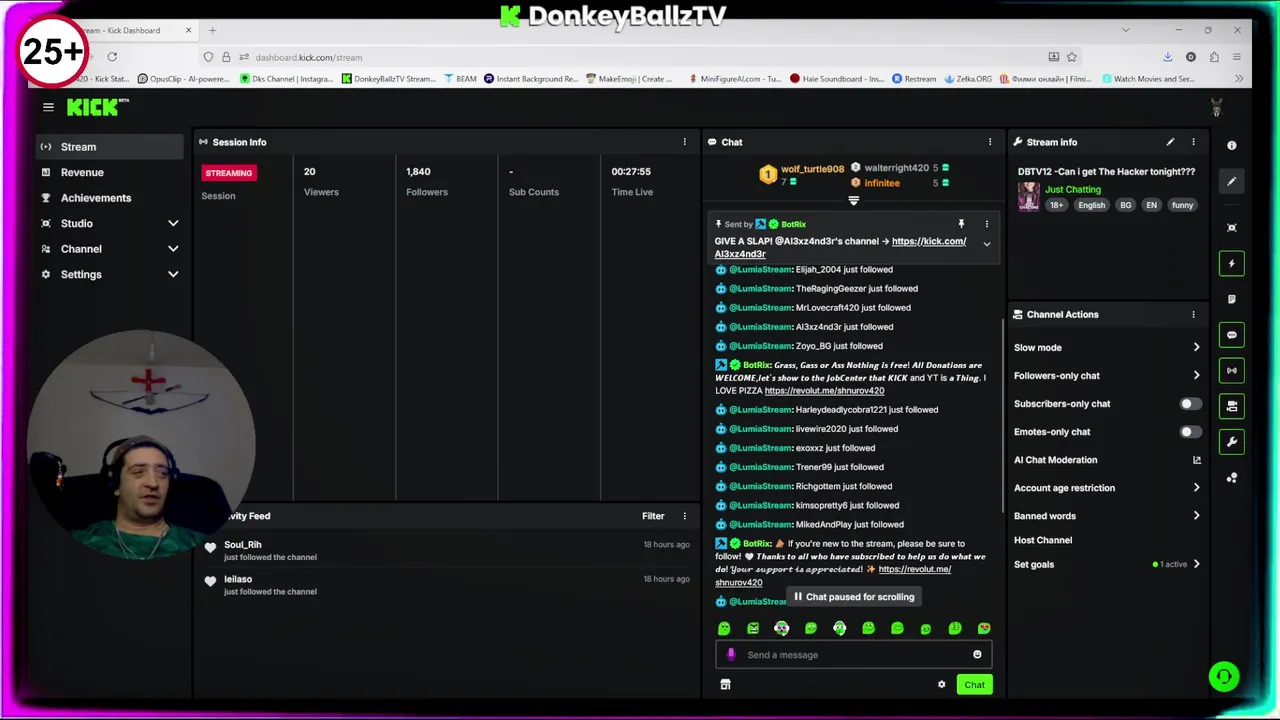
Task: Open Session Info three-dot options menu
Action: (x=685, y=142)
